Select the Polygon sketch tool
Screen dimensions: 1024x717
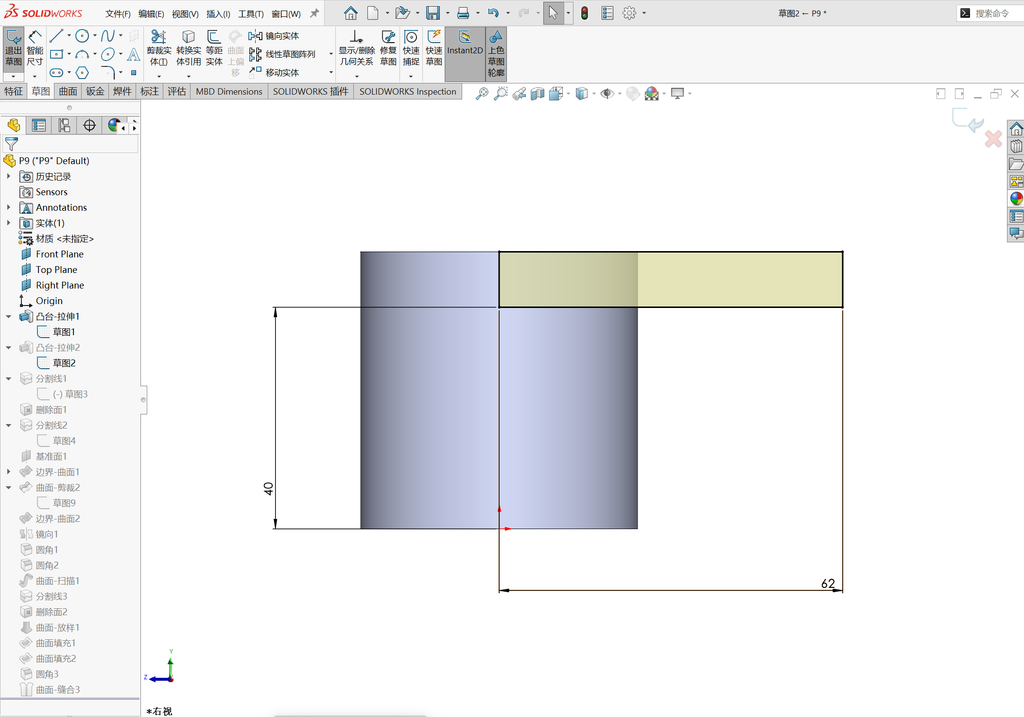point(82,72)
